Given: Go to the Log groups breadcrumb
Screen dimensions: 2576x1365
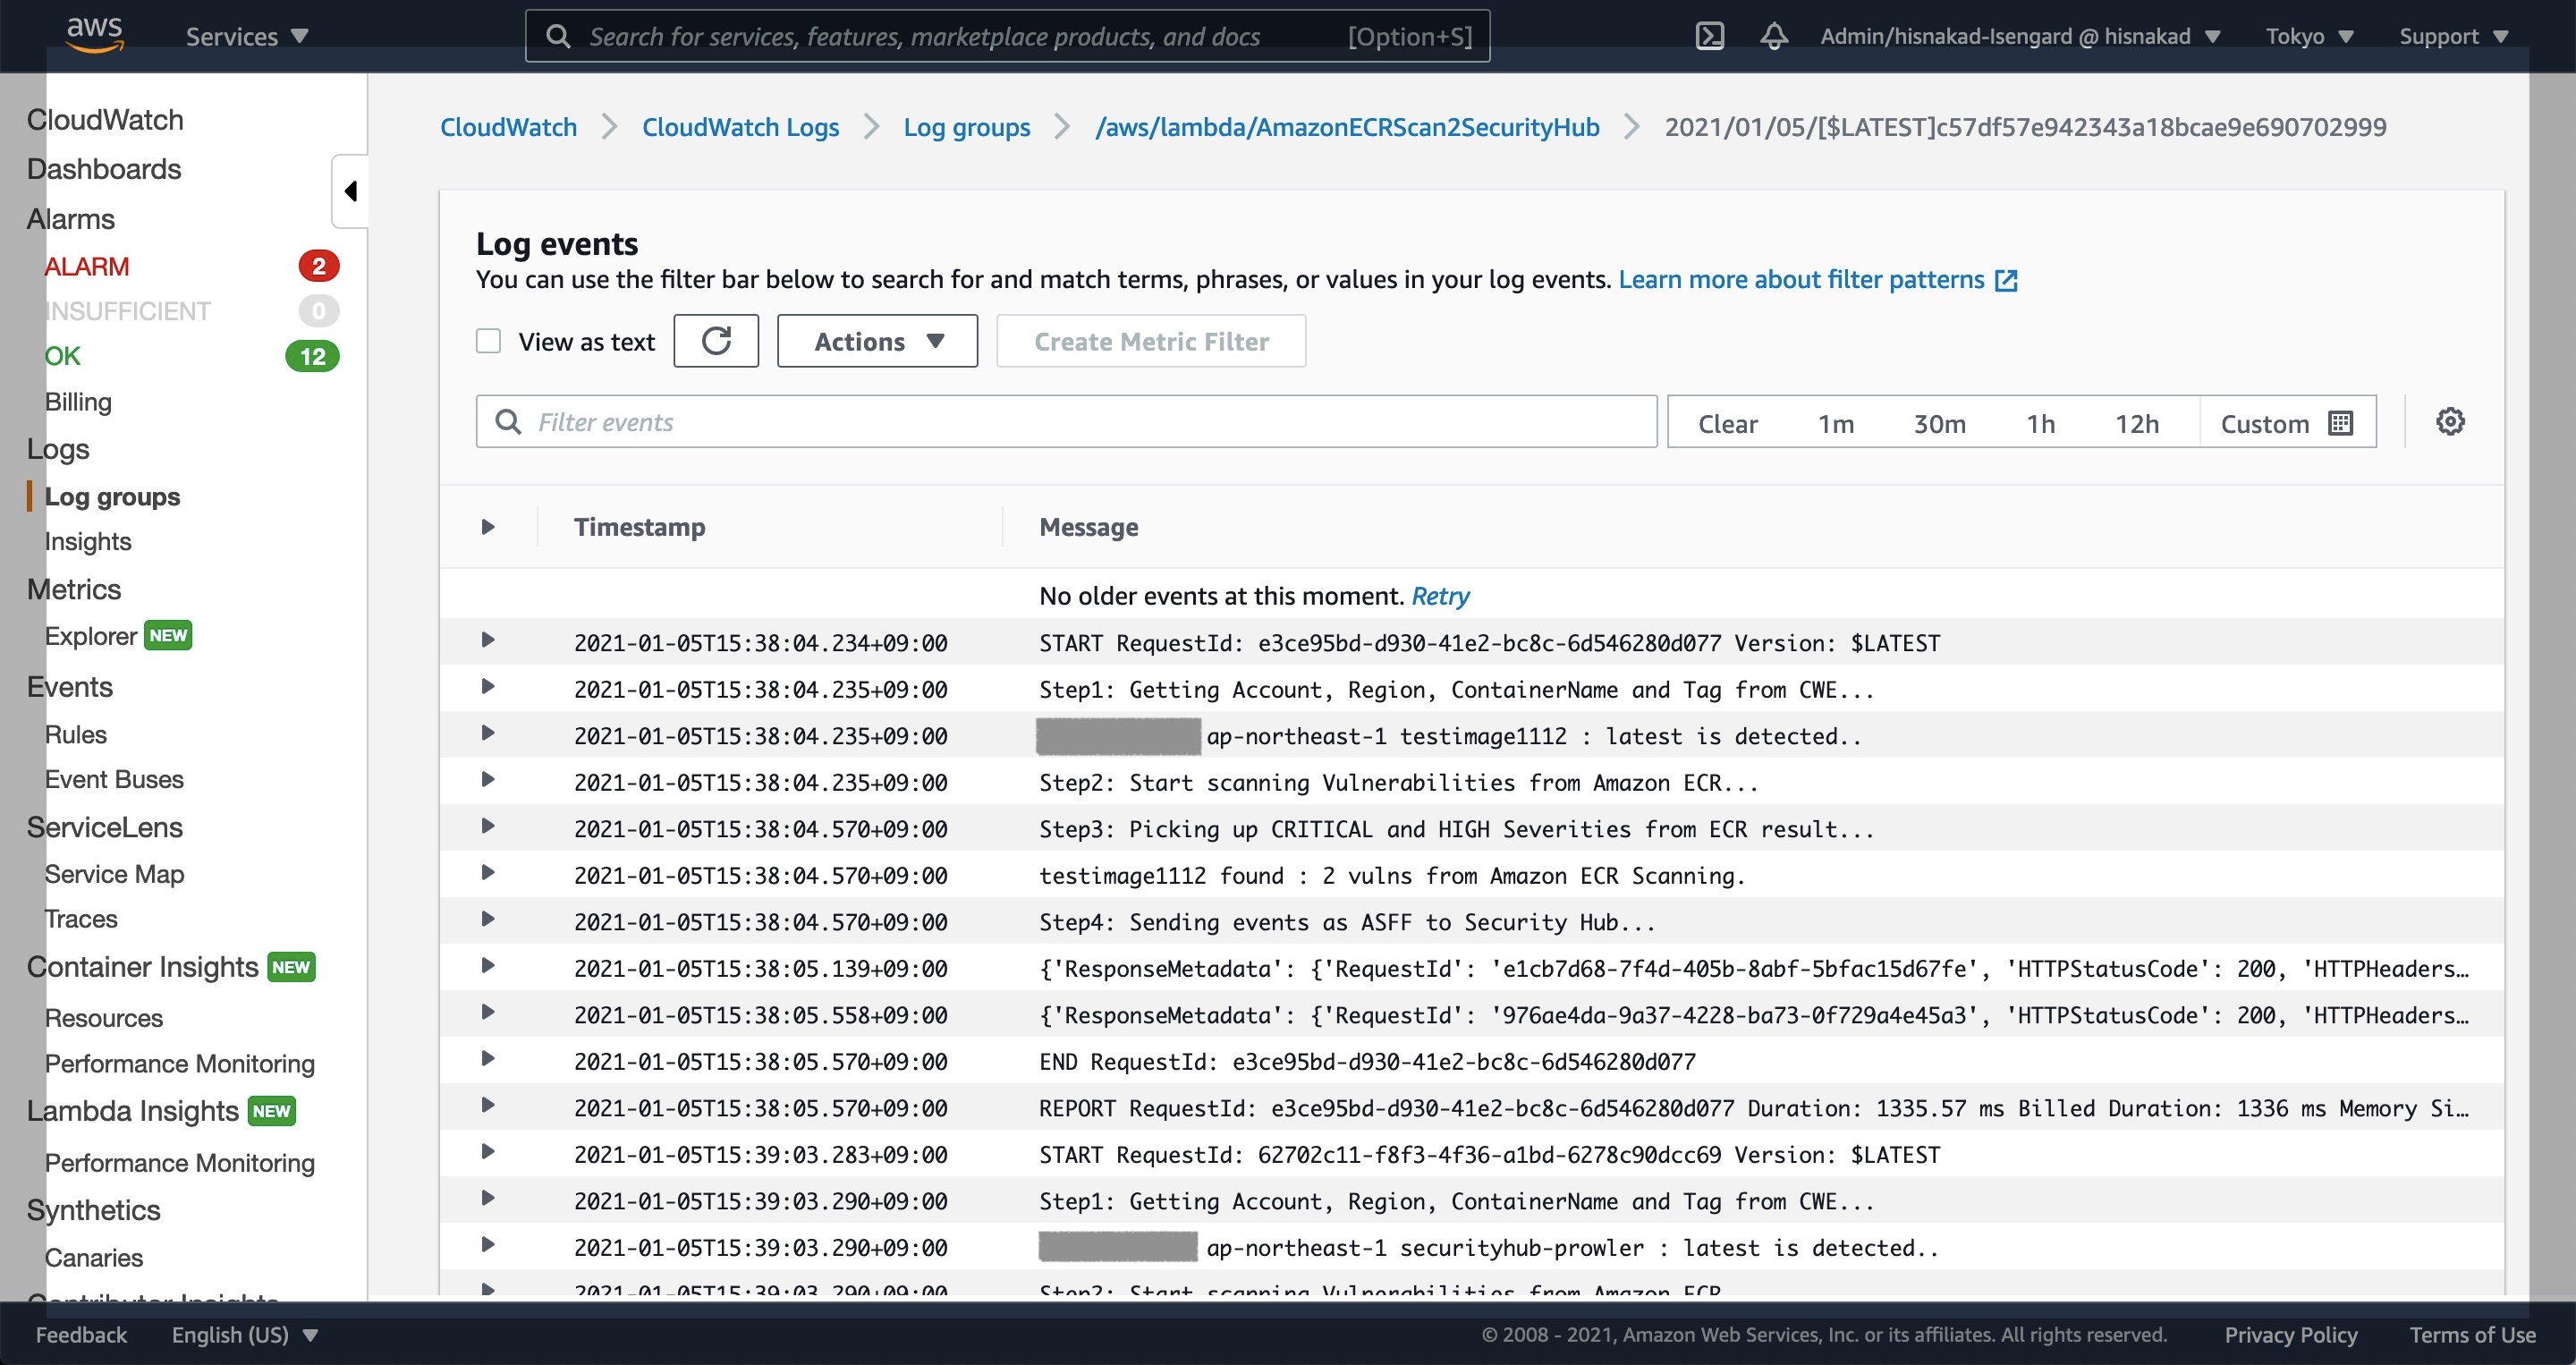Looking at the screenshot, I should (x=966, y=127).
